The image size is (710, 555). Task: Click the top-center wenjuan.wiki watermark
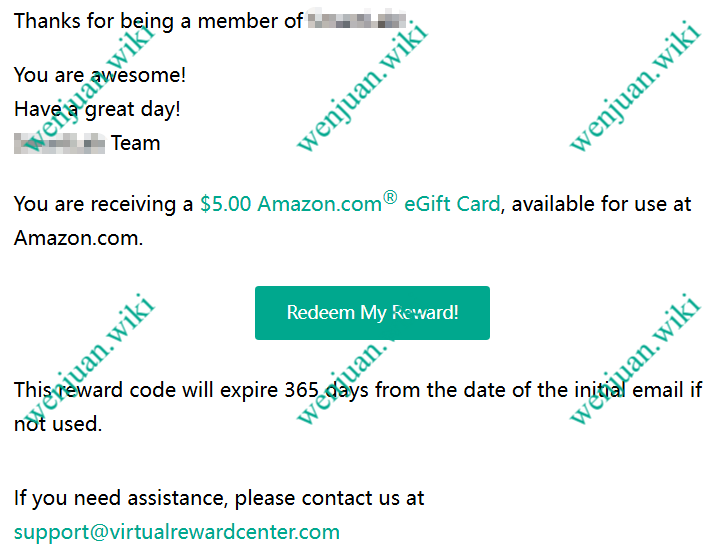click(362, 86)
